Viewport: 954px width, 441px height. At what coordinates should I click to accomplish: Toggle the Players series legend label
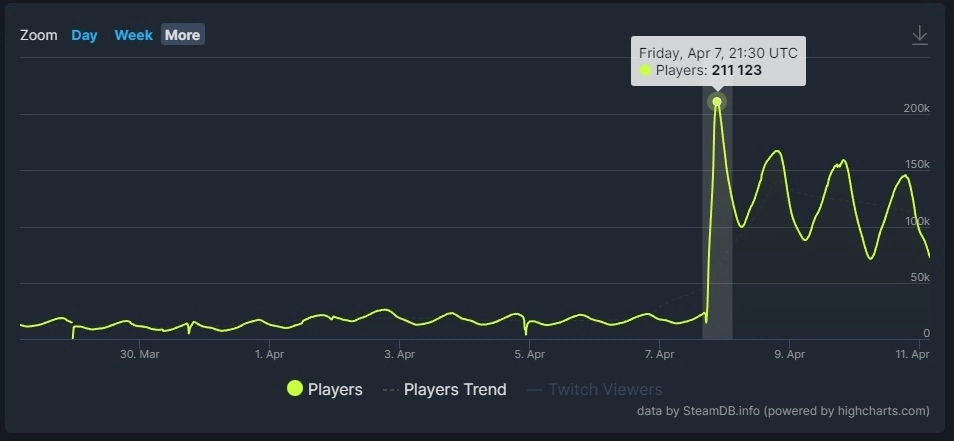tap(335, 389)
